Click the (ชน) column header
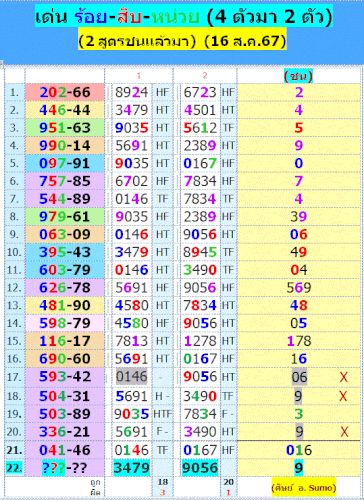The height and width of the screenshot is (500, 364). click(298, 76)
